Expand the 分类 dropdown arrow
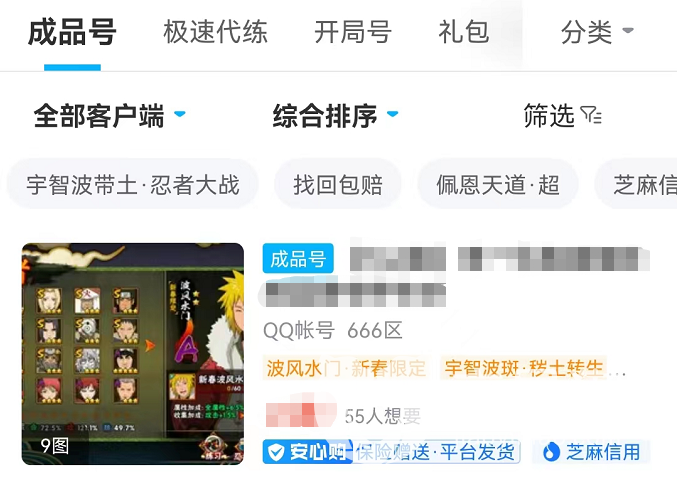This screenshot has height=489, width=680. (628, 30)
